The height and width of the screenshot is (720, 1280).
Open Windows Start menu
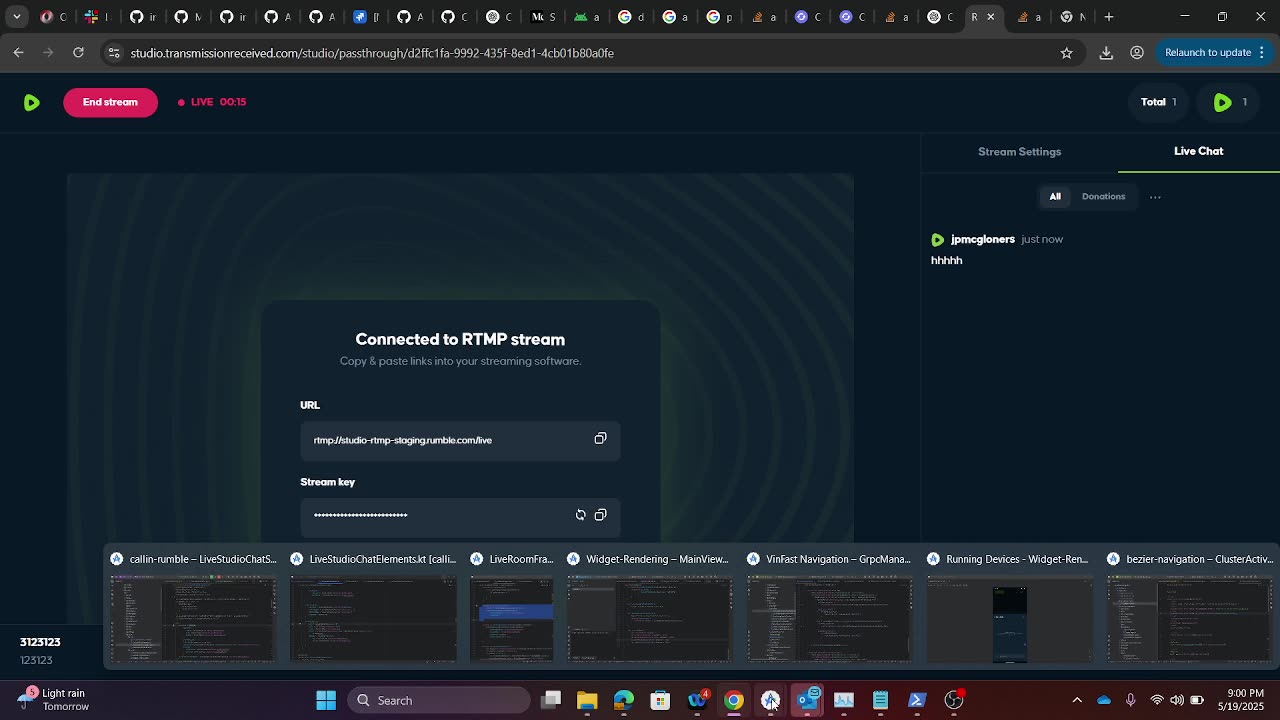pos(326,700)
